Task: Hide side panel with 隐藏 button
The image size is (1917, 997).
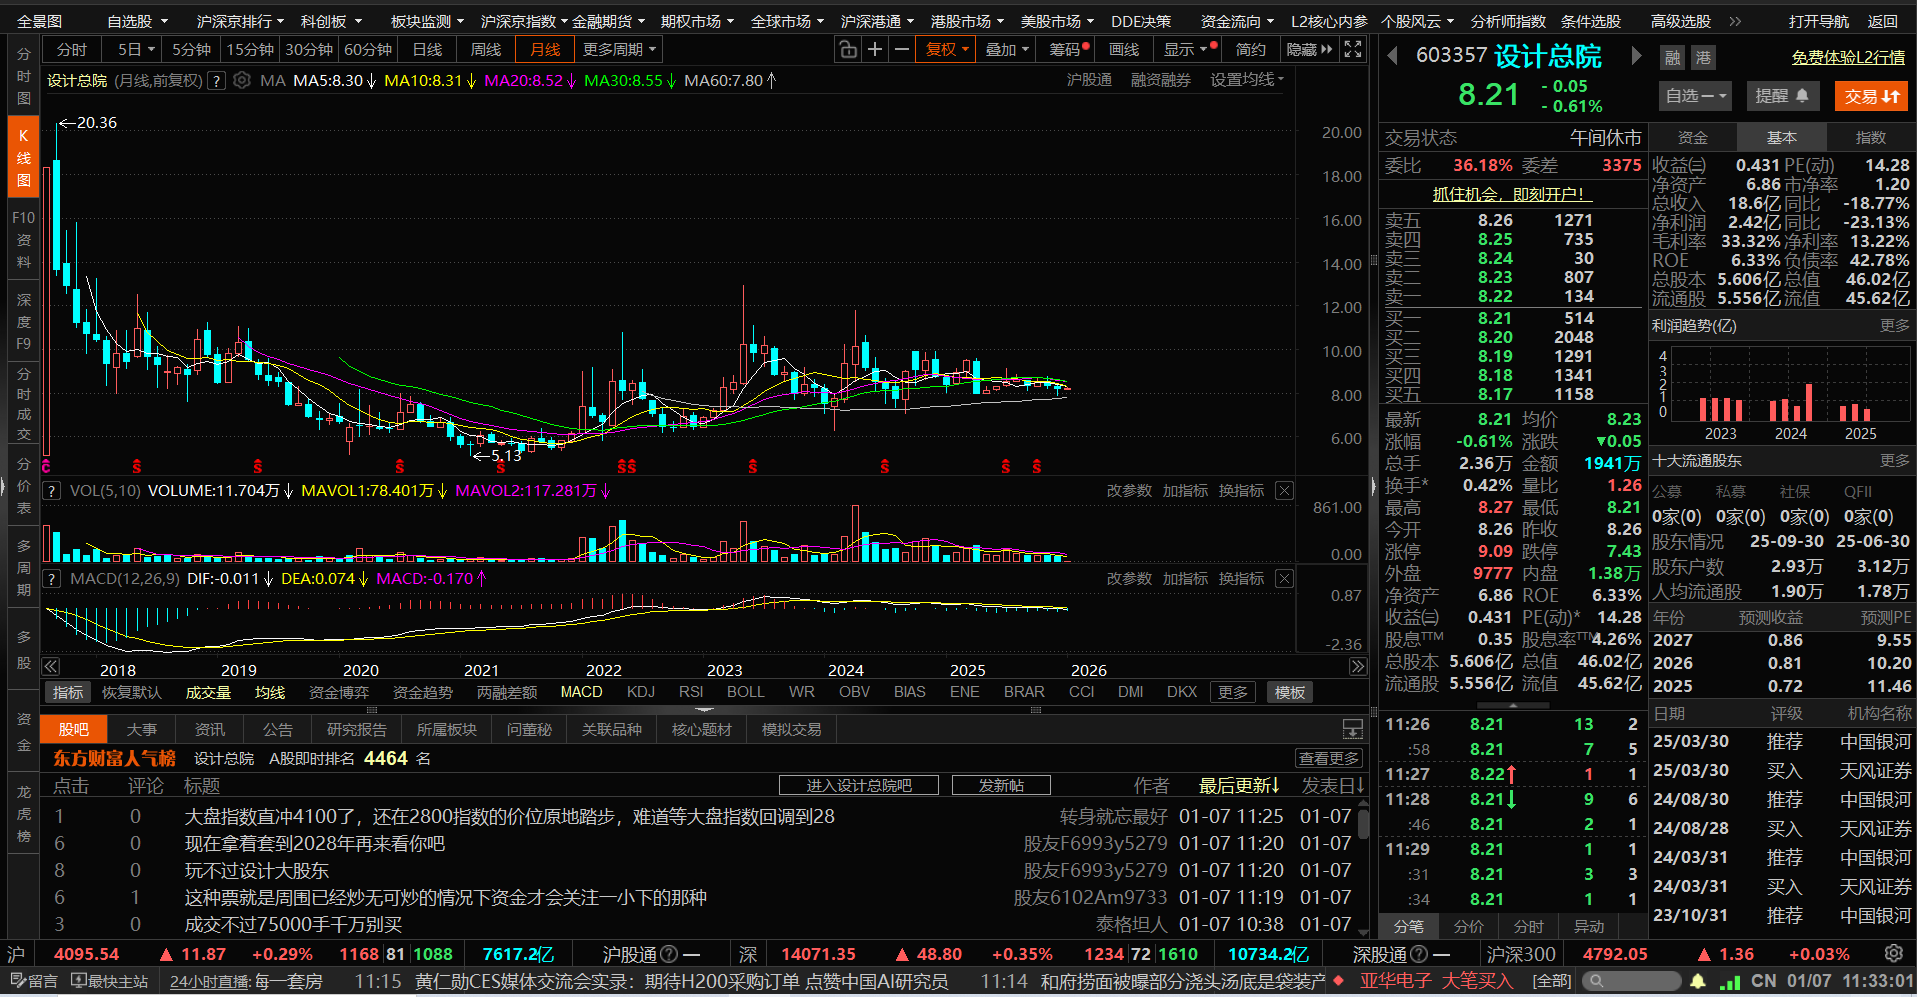Action: coord(1309,49)
